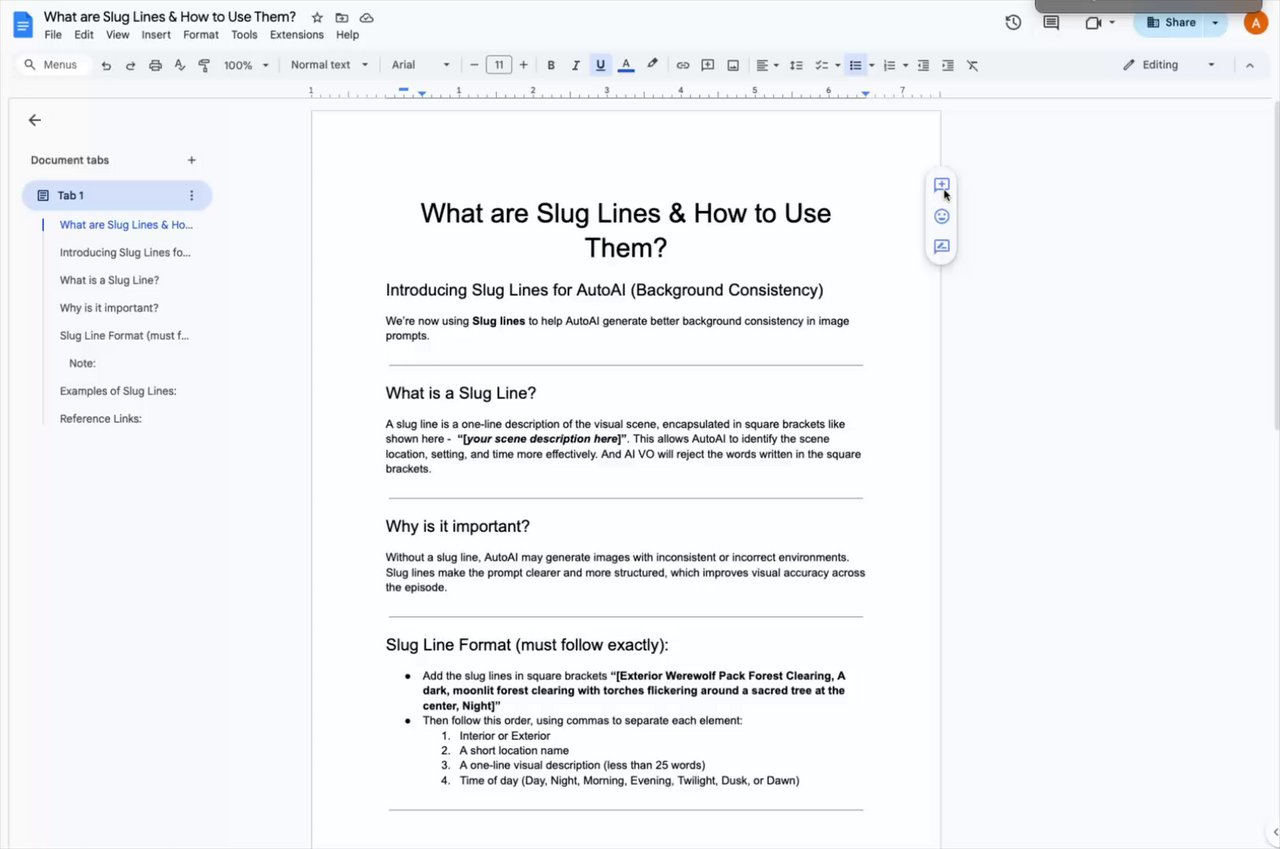Open the text color picker
This screenshot has height=849, width=1280.
[626, 65]
